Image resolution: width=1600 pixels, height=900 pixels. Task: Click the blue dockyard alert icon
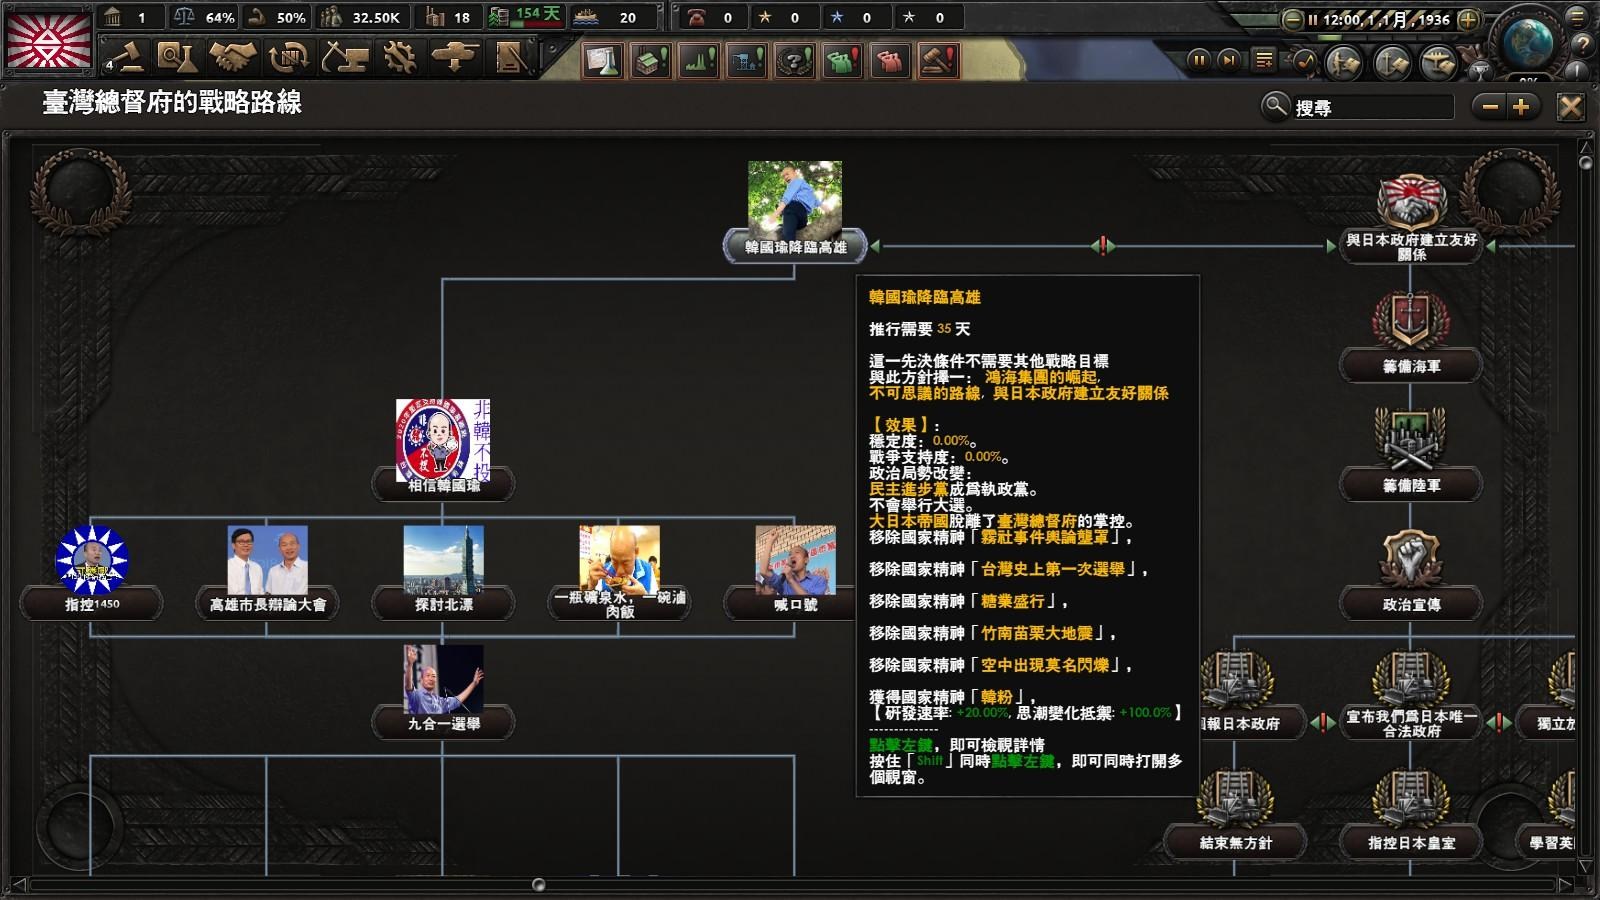click(x=747, y=61)
